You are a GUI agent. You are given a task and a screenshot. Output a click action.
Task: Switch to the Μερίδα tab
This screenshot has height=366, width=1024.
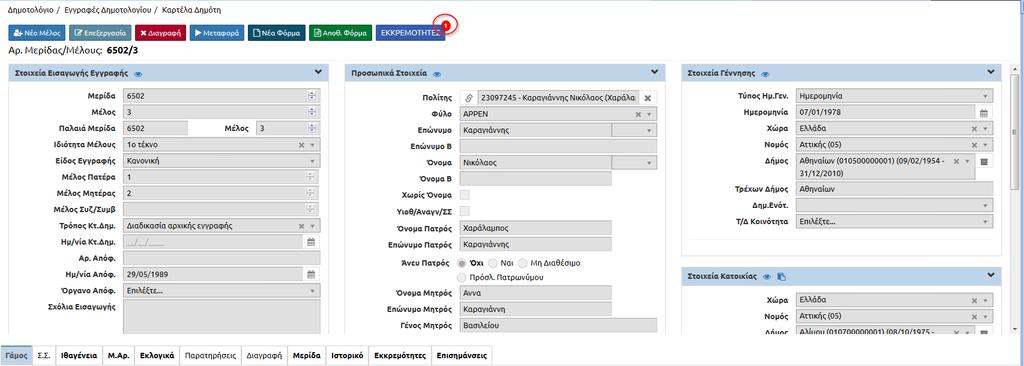(x=307, y=356)
